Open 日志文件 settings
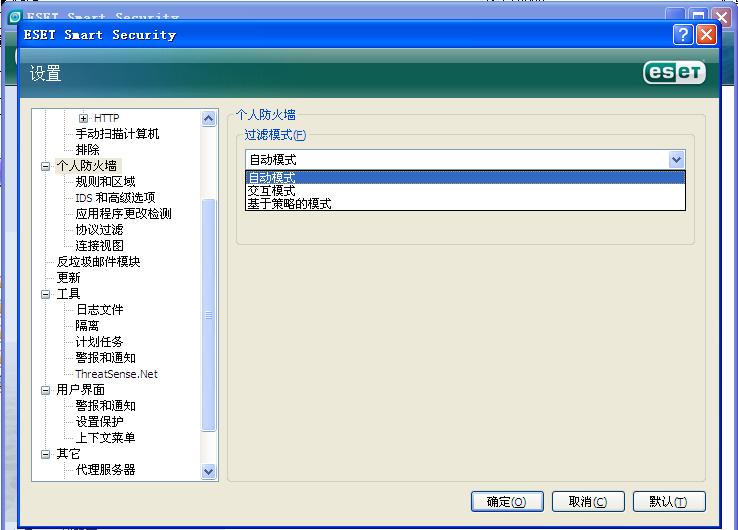The height and width of the screenshot is (530, 738). pos(99,310)
